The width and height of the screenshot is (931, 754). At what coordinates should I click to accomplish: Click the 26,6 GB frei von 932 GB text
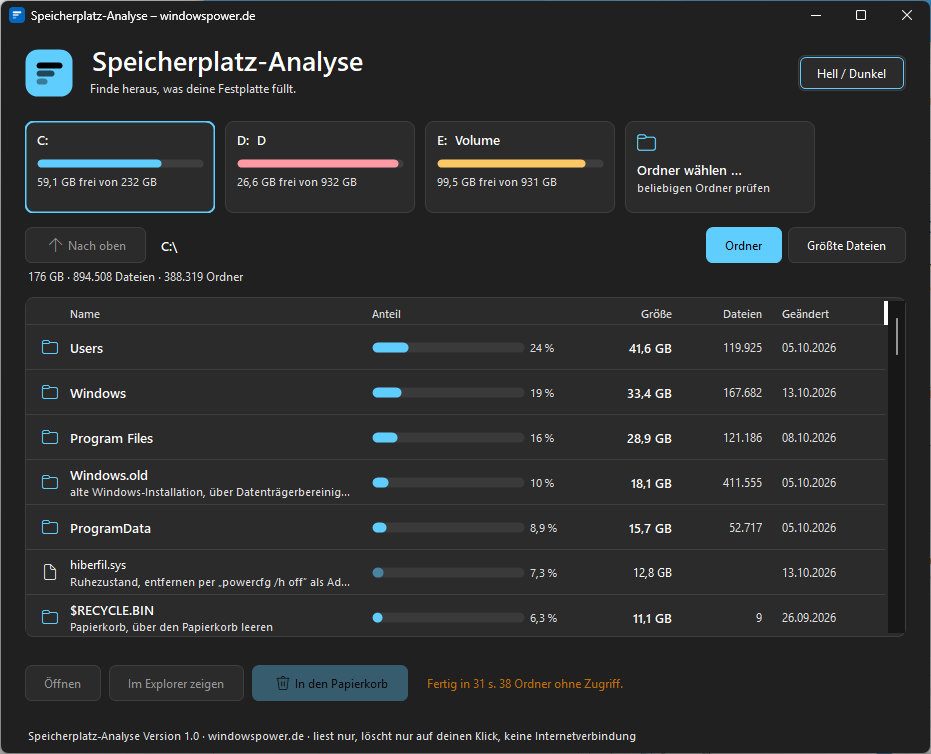pos(297,182)
